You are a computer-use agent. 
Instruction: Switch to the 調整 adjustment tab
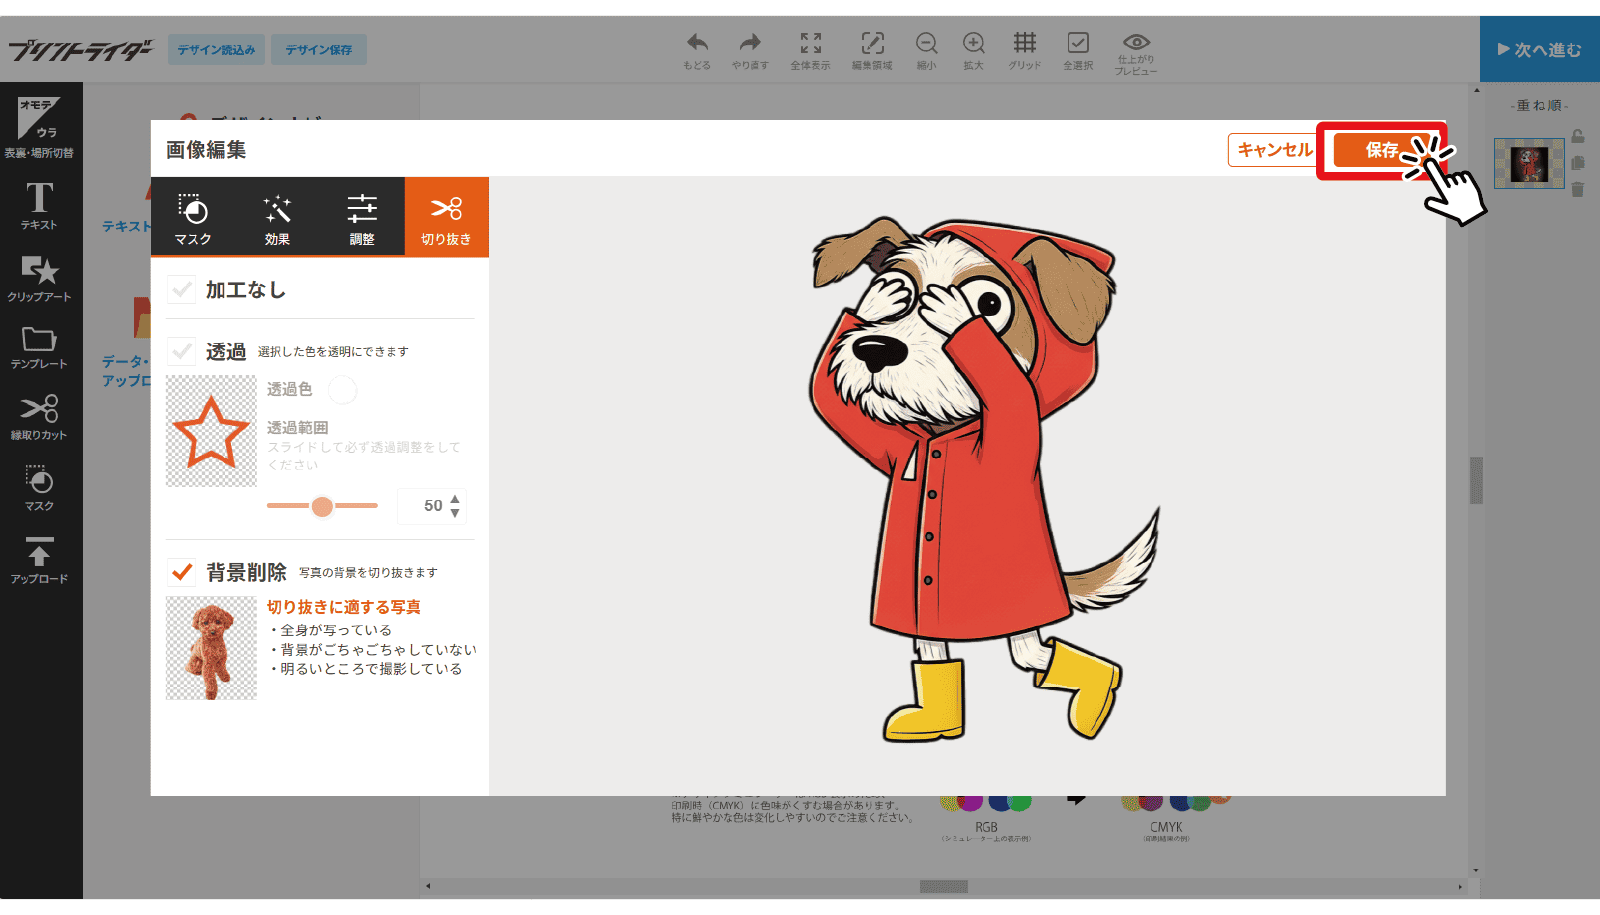click(x=362, y=217)
